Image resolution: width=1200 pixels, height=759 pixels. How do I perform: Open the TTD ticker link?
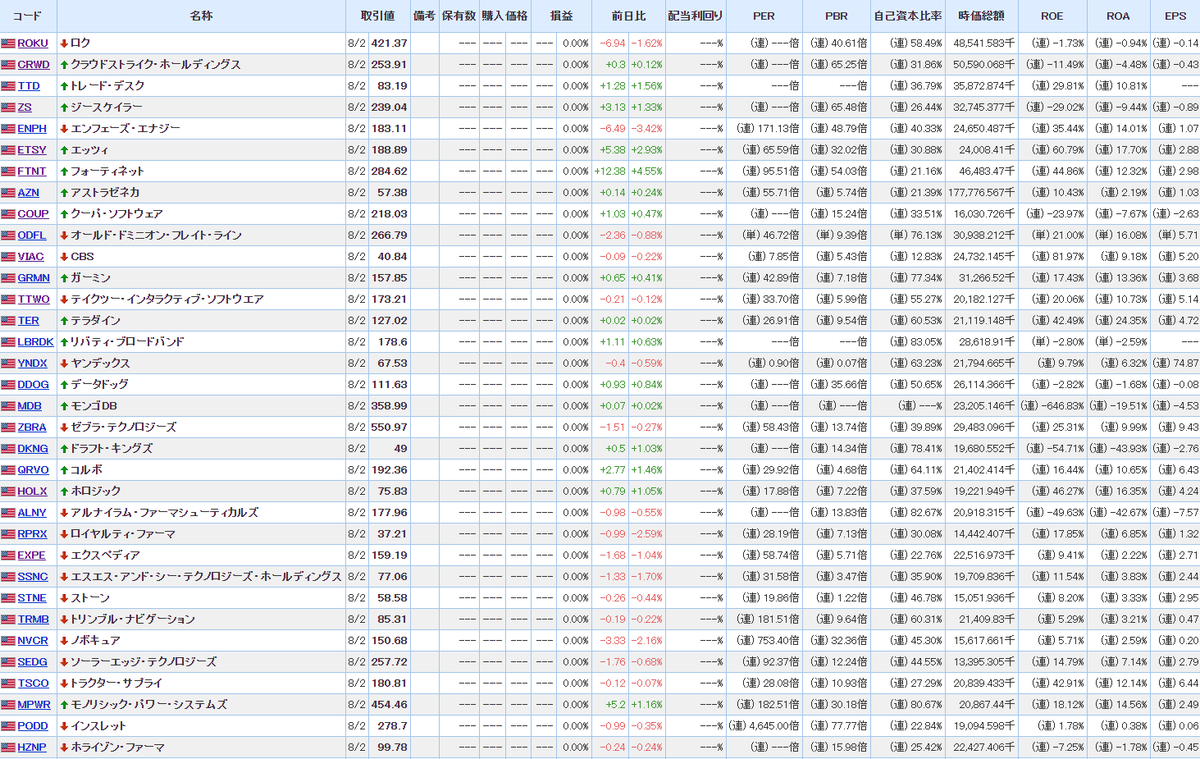click(x=29, y=86)
